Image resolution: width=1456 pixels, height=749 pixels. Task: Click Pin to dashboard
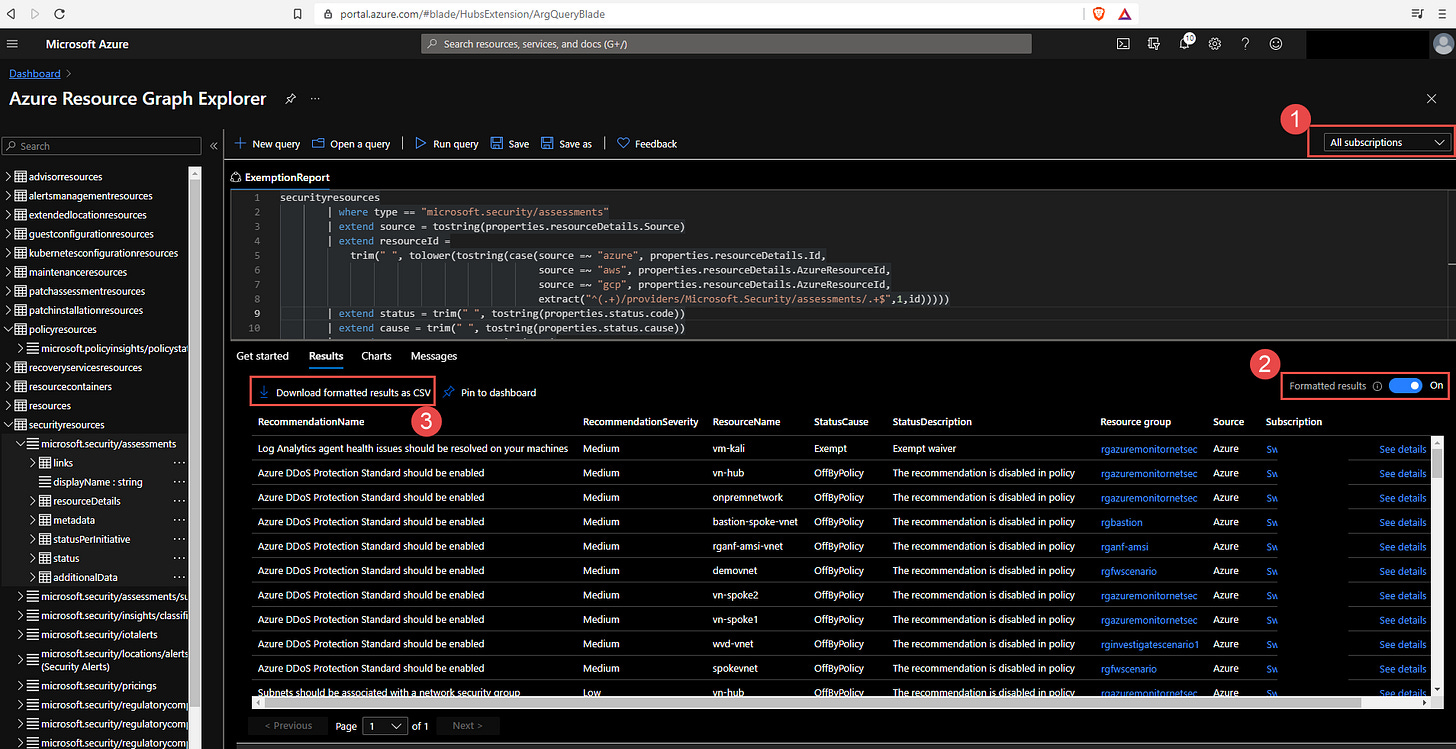tap(489, 392)
